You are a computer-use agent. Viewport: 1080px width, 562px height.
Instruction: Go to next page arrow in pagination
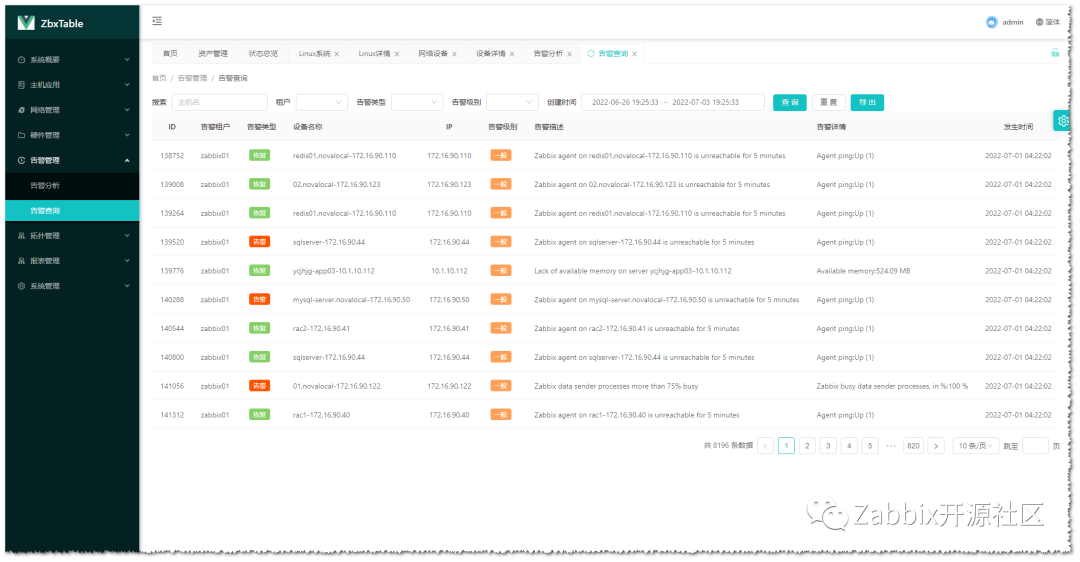tap(935, 446)
